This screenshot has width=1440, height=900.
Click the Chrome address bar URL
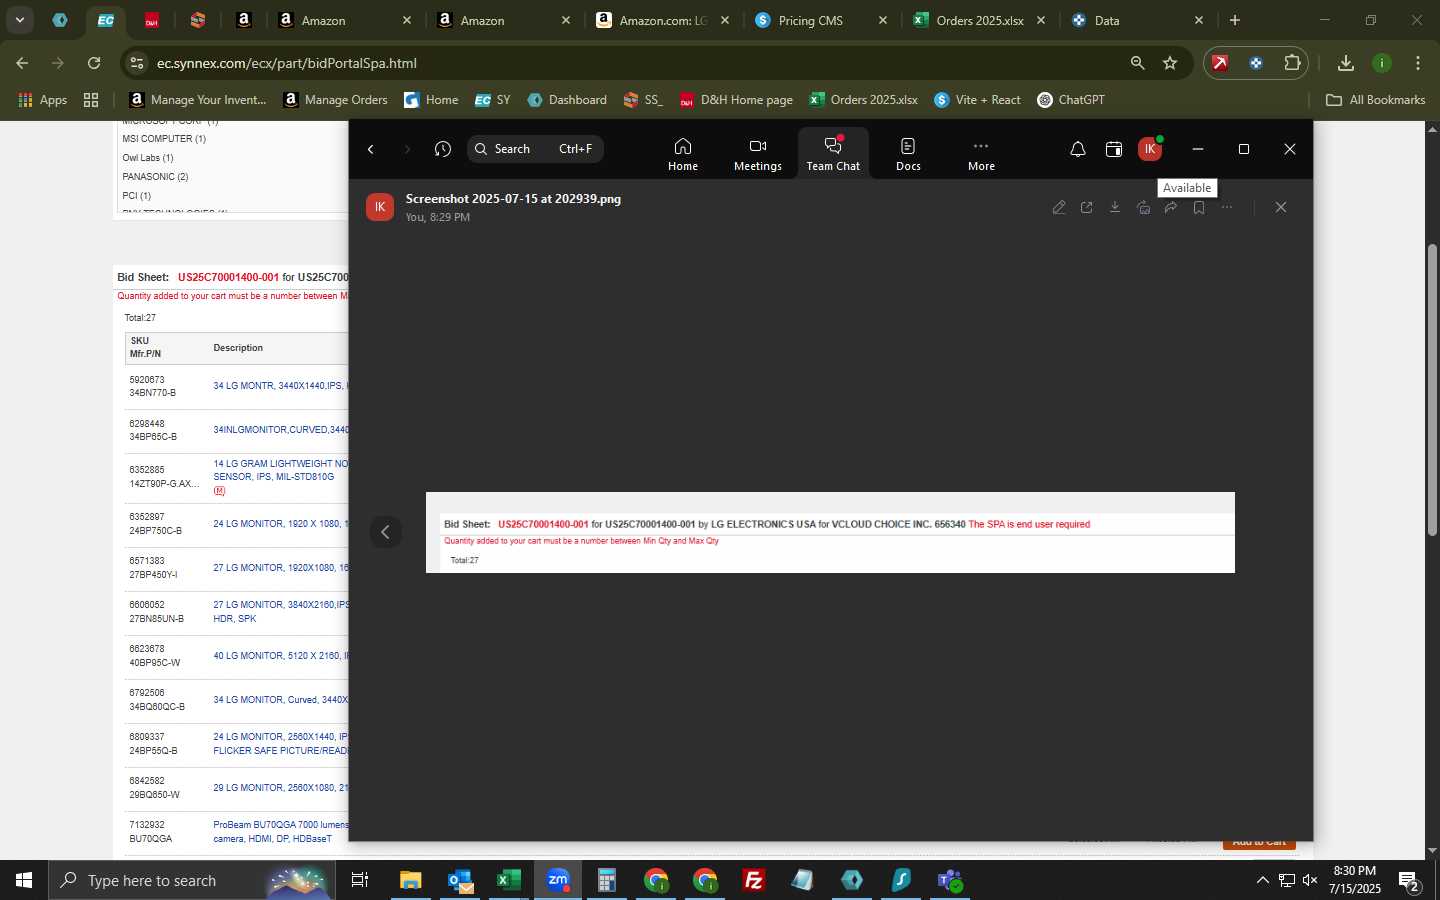click(x=287, y=63)
